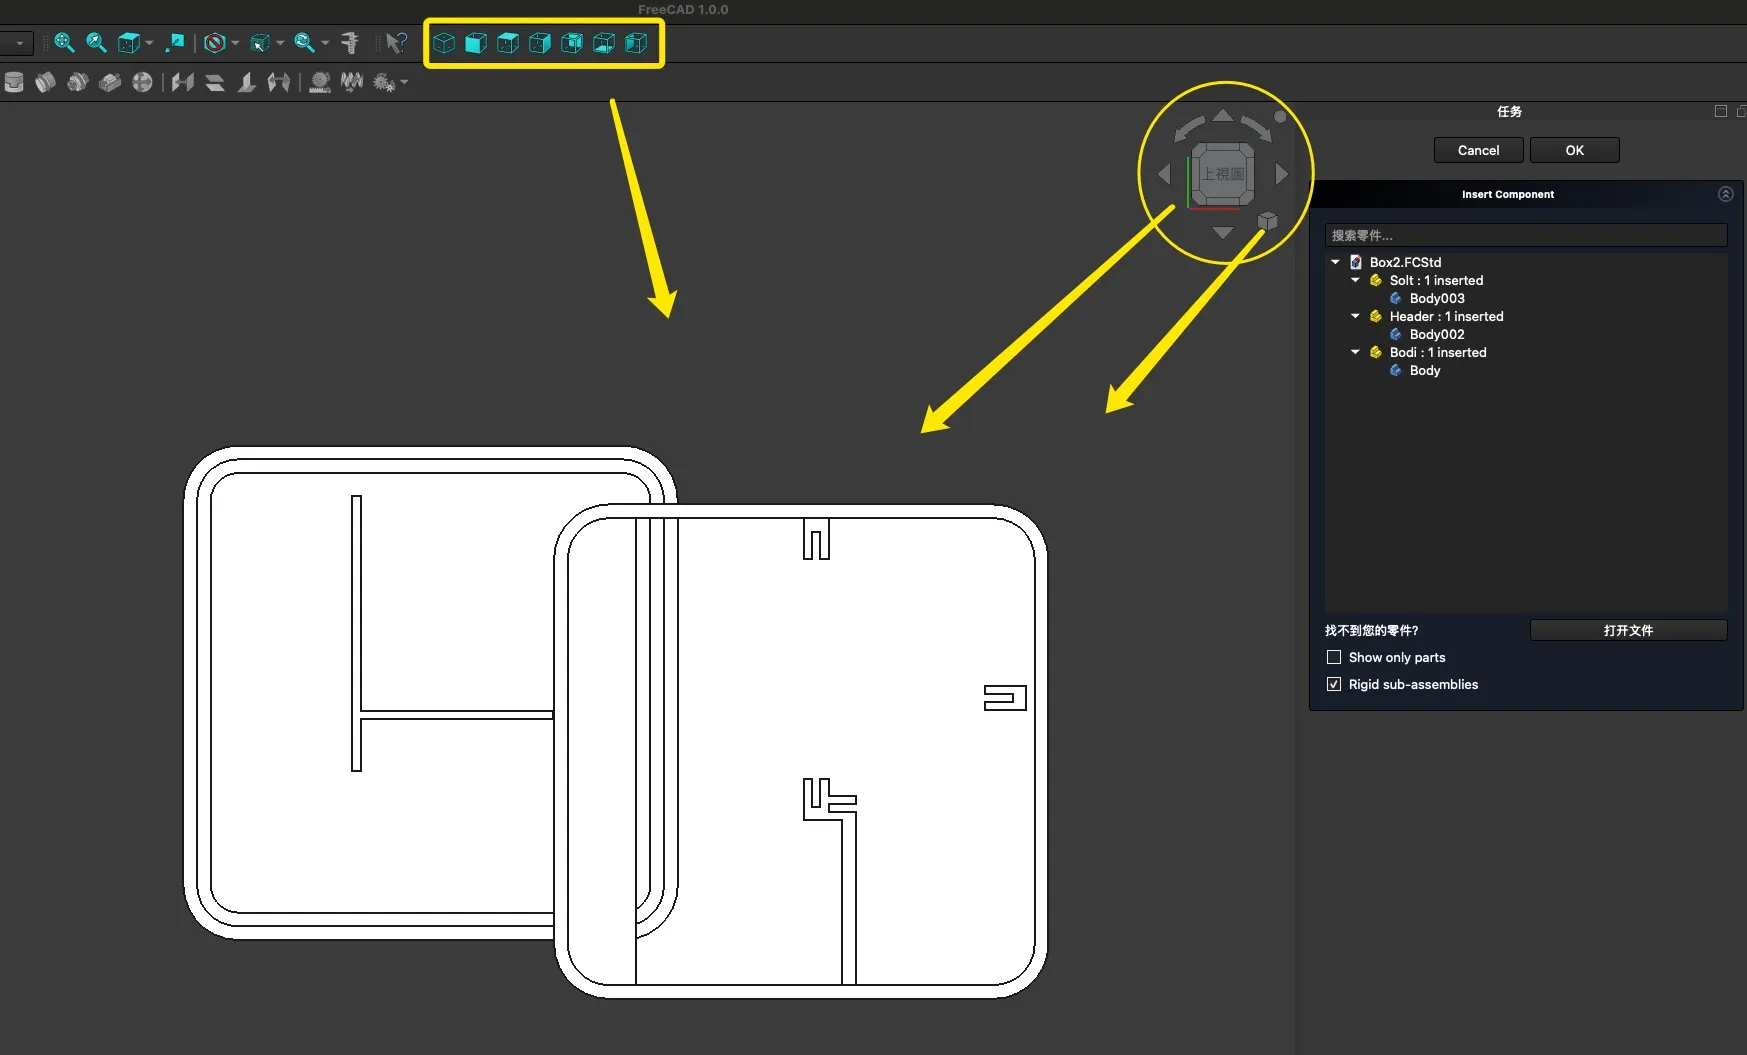The image size is (1747, 1055).
Task: Uncheck Rigid sub-assemblies option
Action: click(x=1334, y=684)
